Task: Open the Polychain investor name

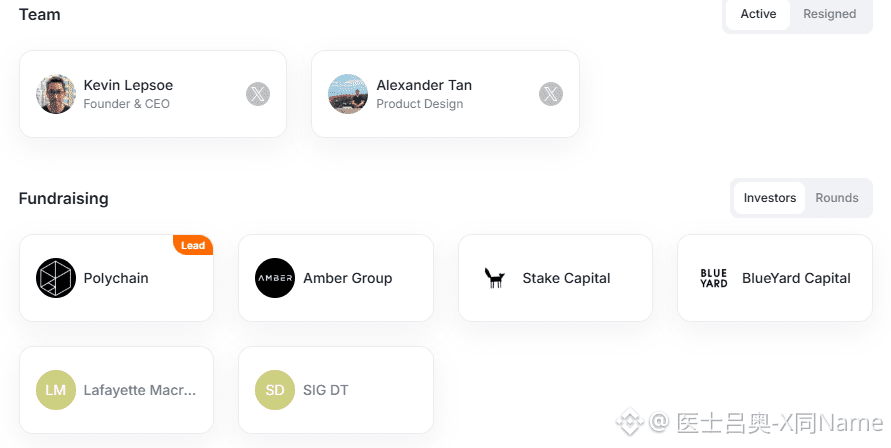Action: coord(116,278)
